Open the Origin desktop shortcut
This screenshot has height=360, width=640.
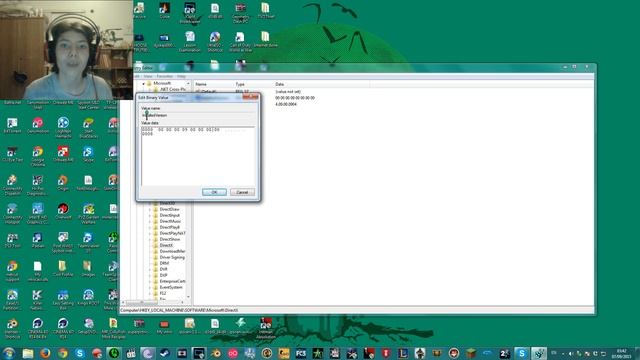(63, 183)
